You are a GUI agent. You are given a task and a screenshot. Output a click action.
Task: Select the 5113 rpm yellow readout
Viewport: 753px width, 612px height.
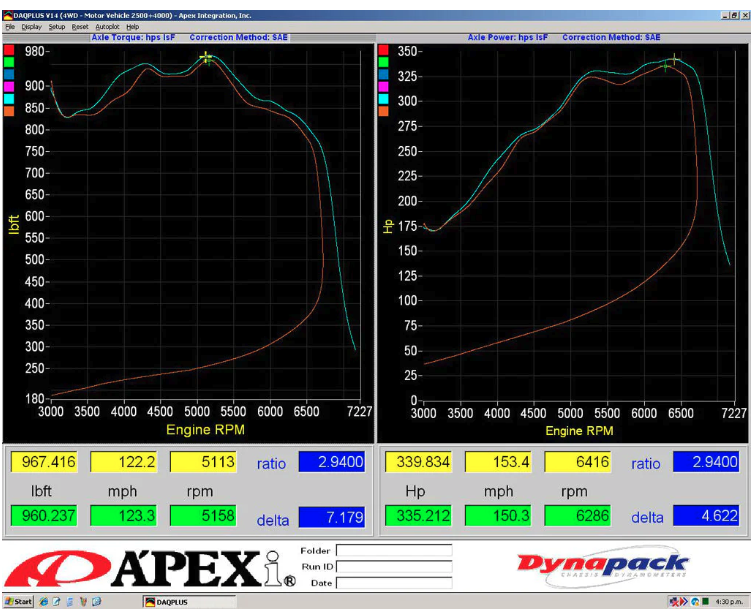203,462
